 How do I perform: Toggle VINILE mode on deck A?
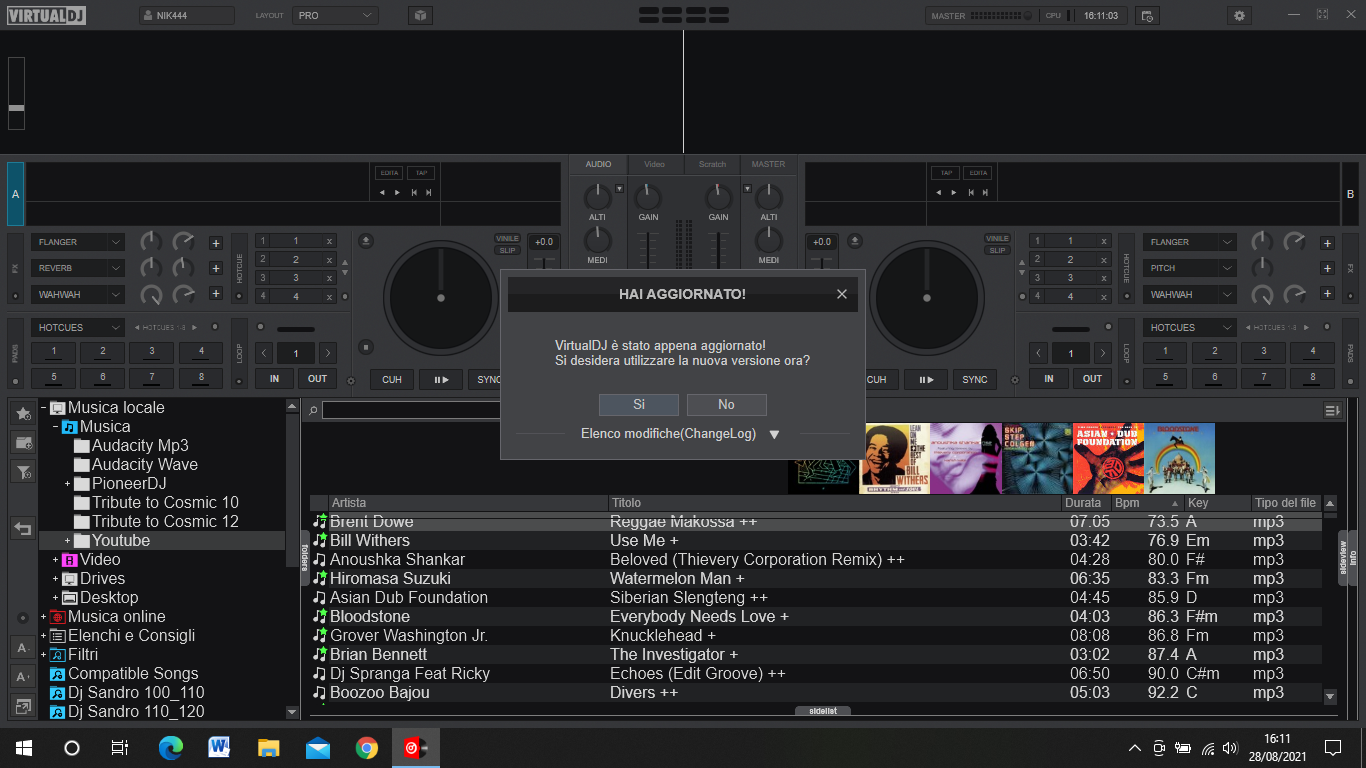coord(508,238)
